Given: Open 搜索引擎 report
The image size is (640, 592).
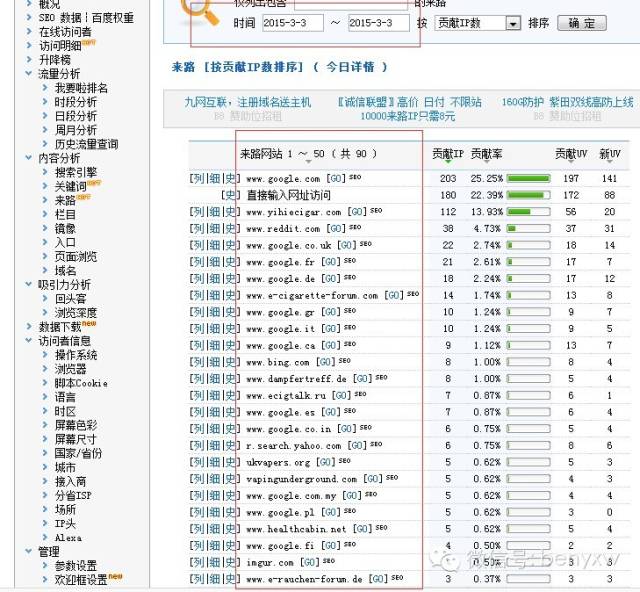Looking at the screenshot, I should point(76,172).
